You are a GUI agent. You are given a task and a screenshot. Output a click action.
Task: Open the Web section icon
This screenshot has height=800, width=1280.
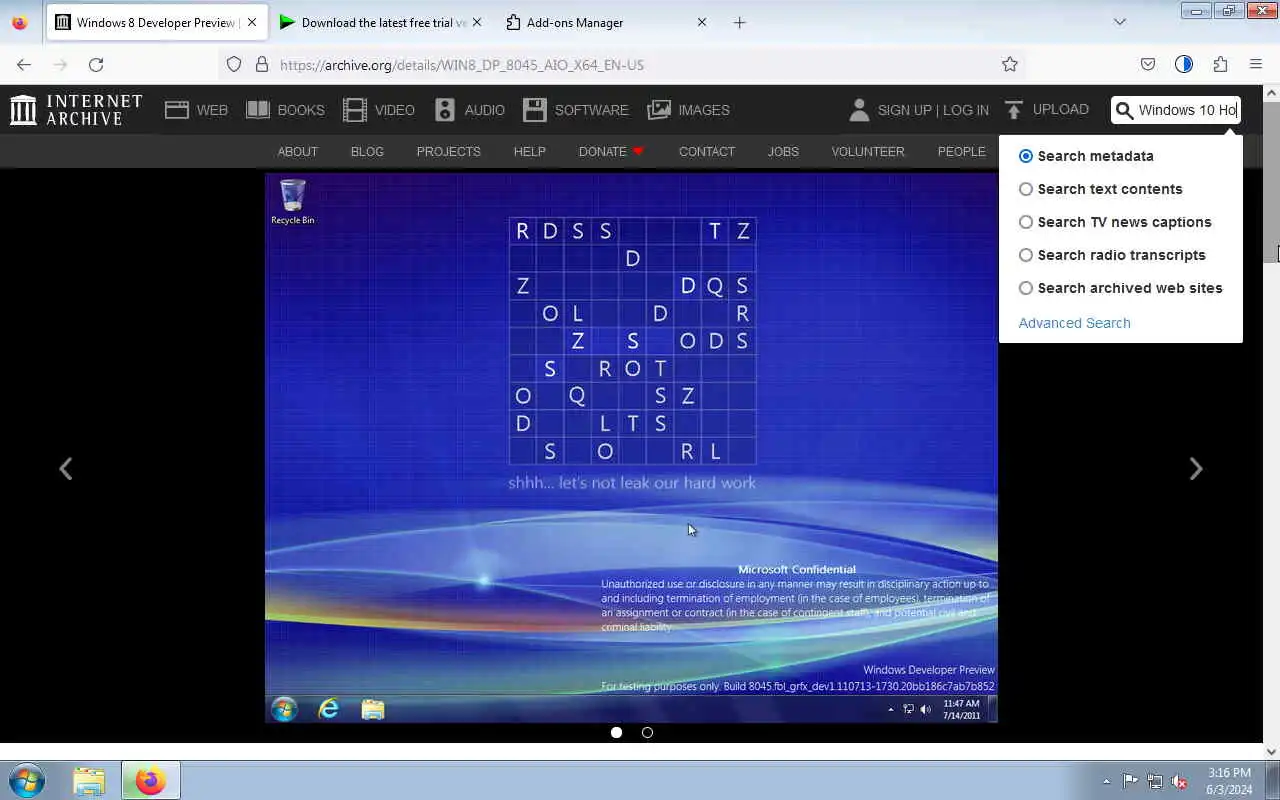tap(177, 110)
